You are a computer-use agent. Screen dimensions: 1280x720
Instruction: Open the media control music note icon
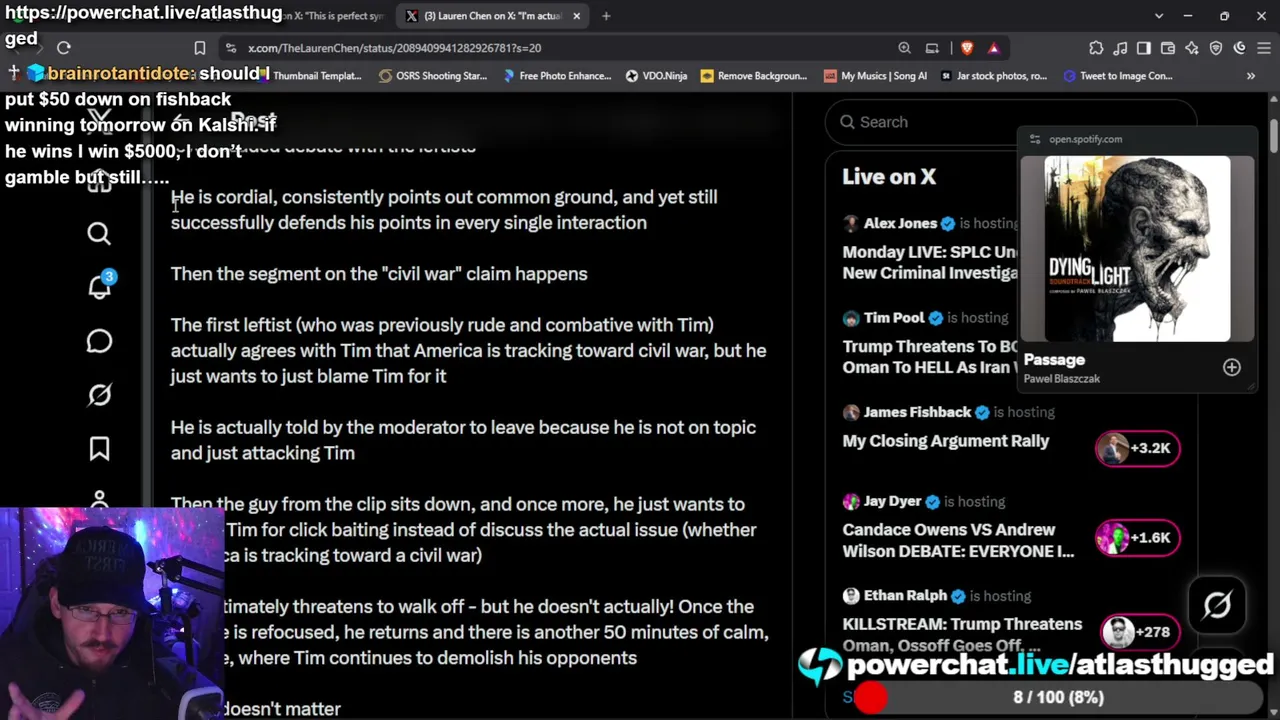tap(1120, 47)
